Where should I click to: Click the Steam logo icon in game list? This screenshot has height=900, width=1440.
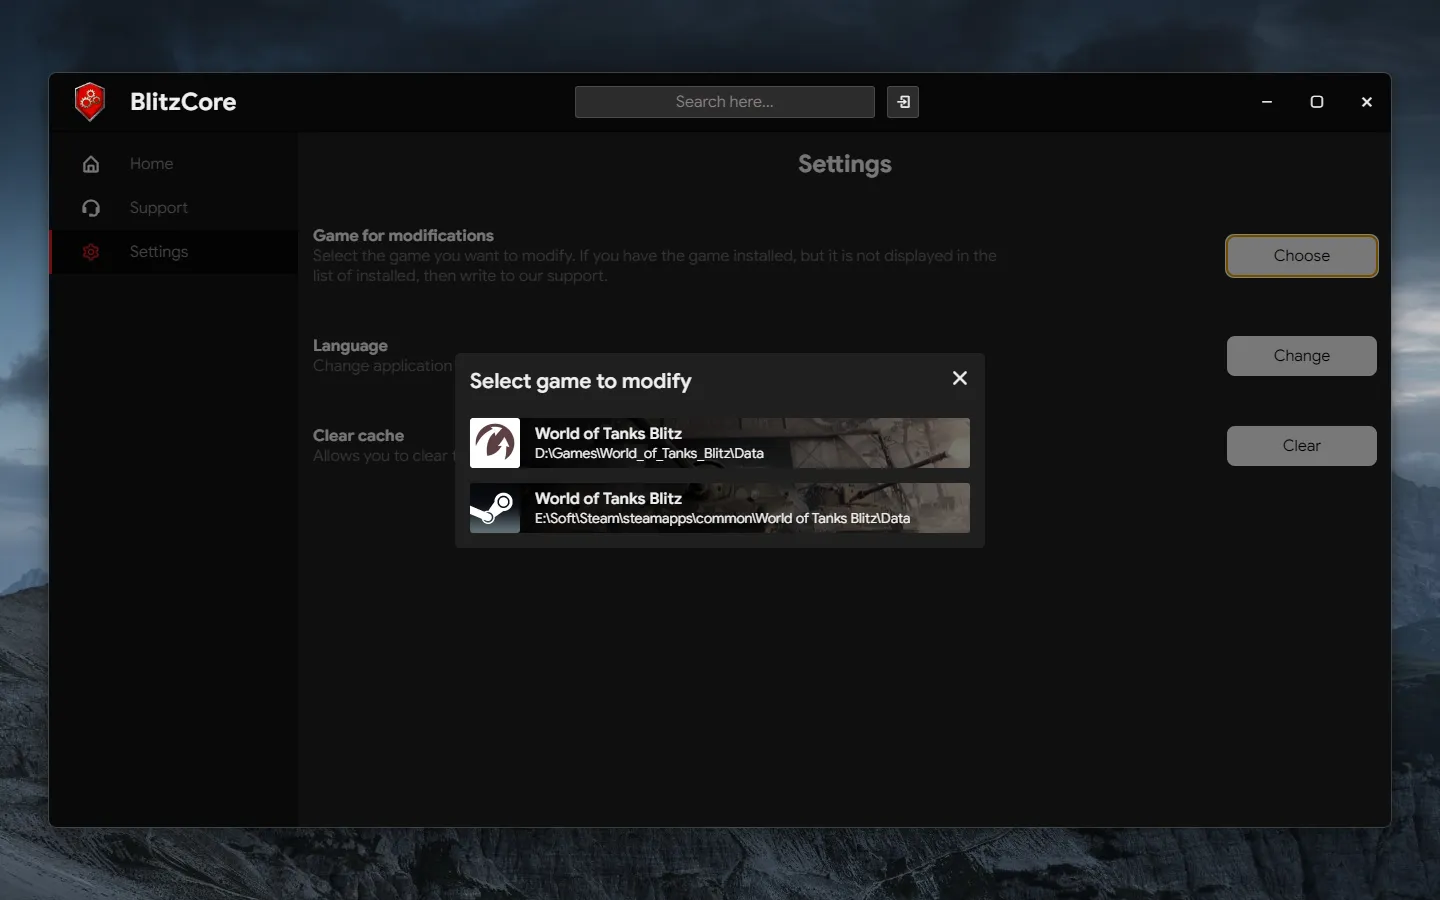tap(495, 508)
